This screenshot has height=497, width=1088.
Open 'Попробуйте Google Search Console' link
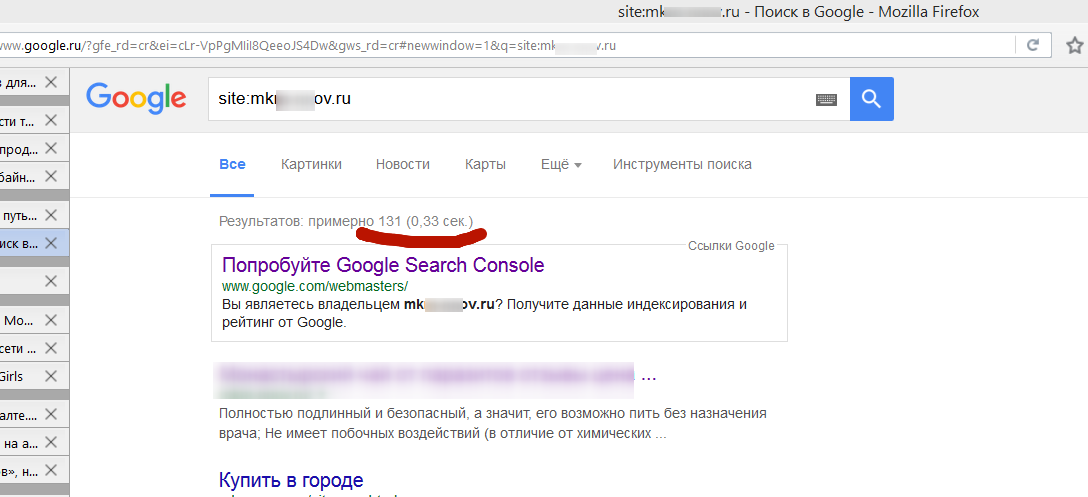pyautogui.click(x=383, y=265)
